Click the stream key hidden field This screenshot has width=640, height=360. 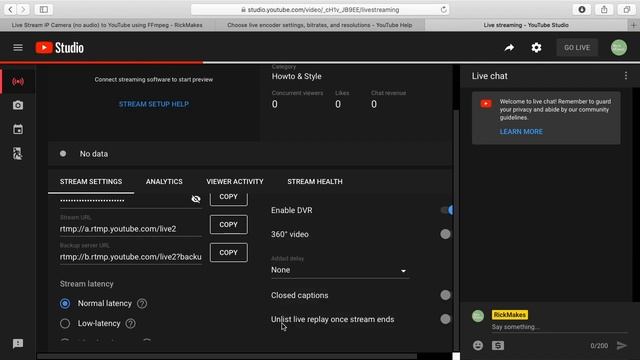pyautogui.click(x=124, y=200)
